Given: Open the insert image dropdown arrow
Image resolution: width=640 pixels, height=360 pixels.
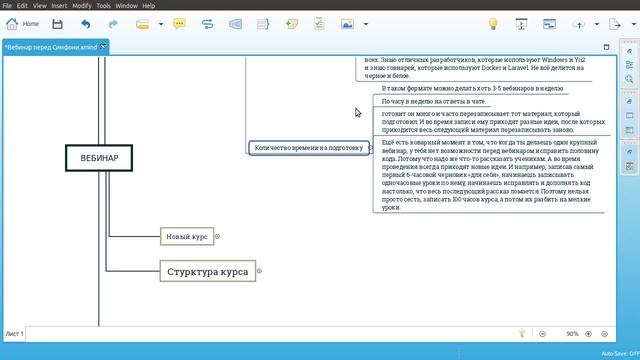Looking at the screenshot, I should coord(366,24).
